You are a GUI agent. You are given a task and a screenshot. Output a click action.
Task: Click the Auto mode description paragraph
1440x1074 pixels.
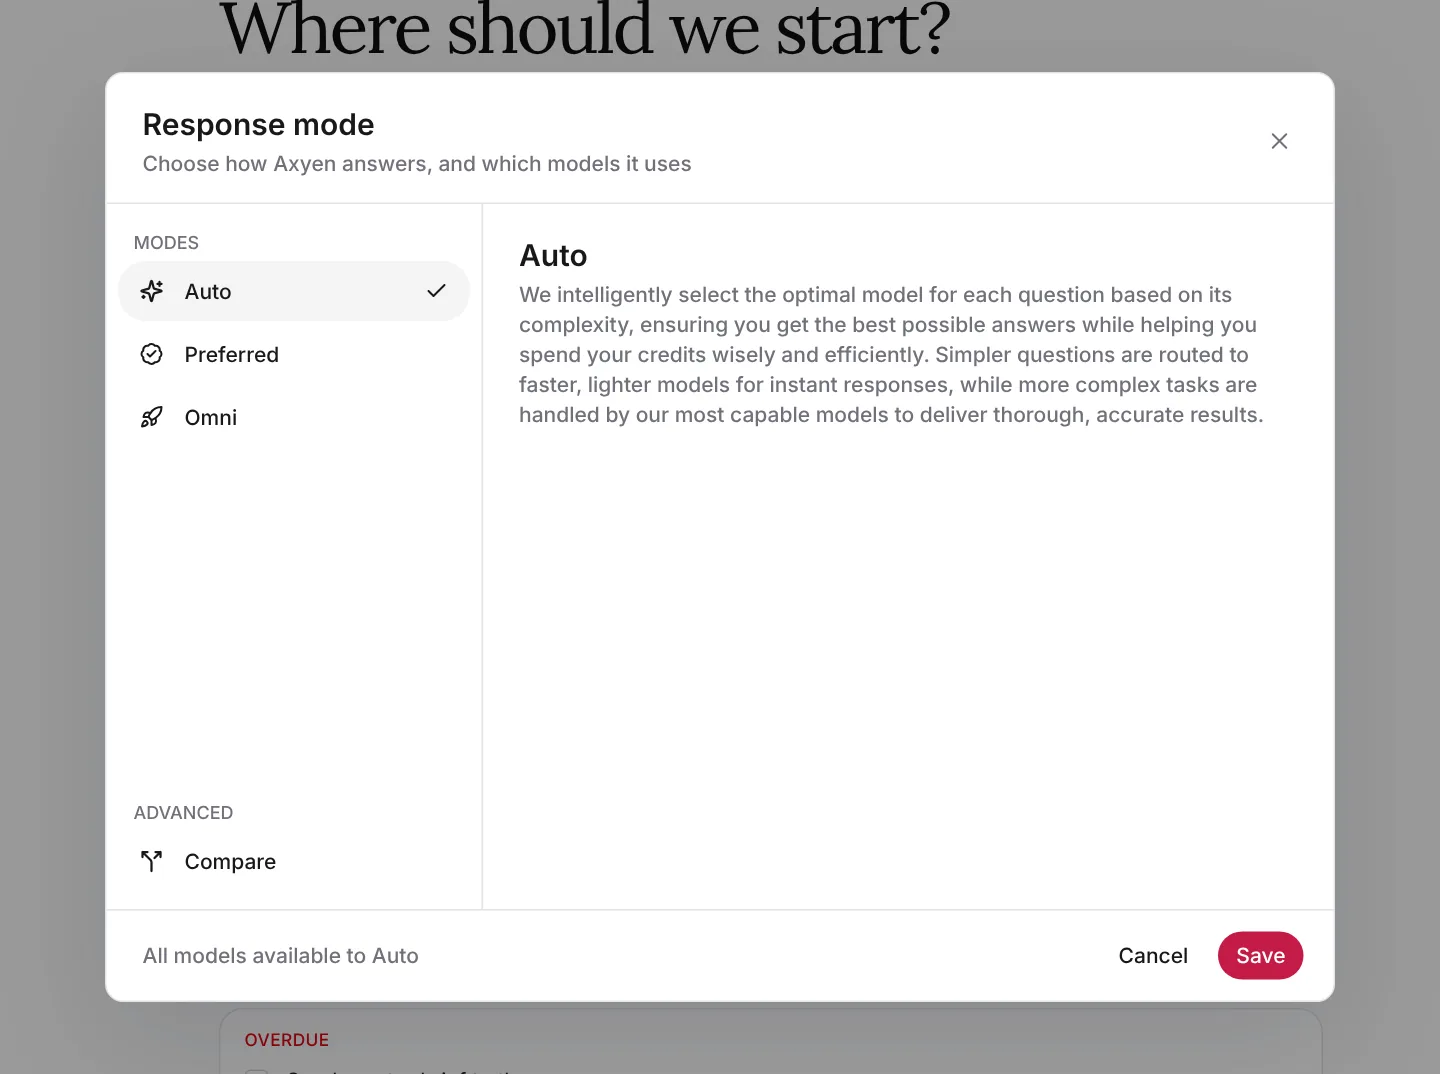point(891,354)
